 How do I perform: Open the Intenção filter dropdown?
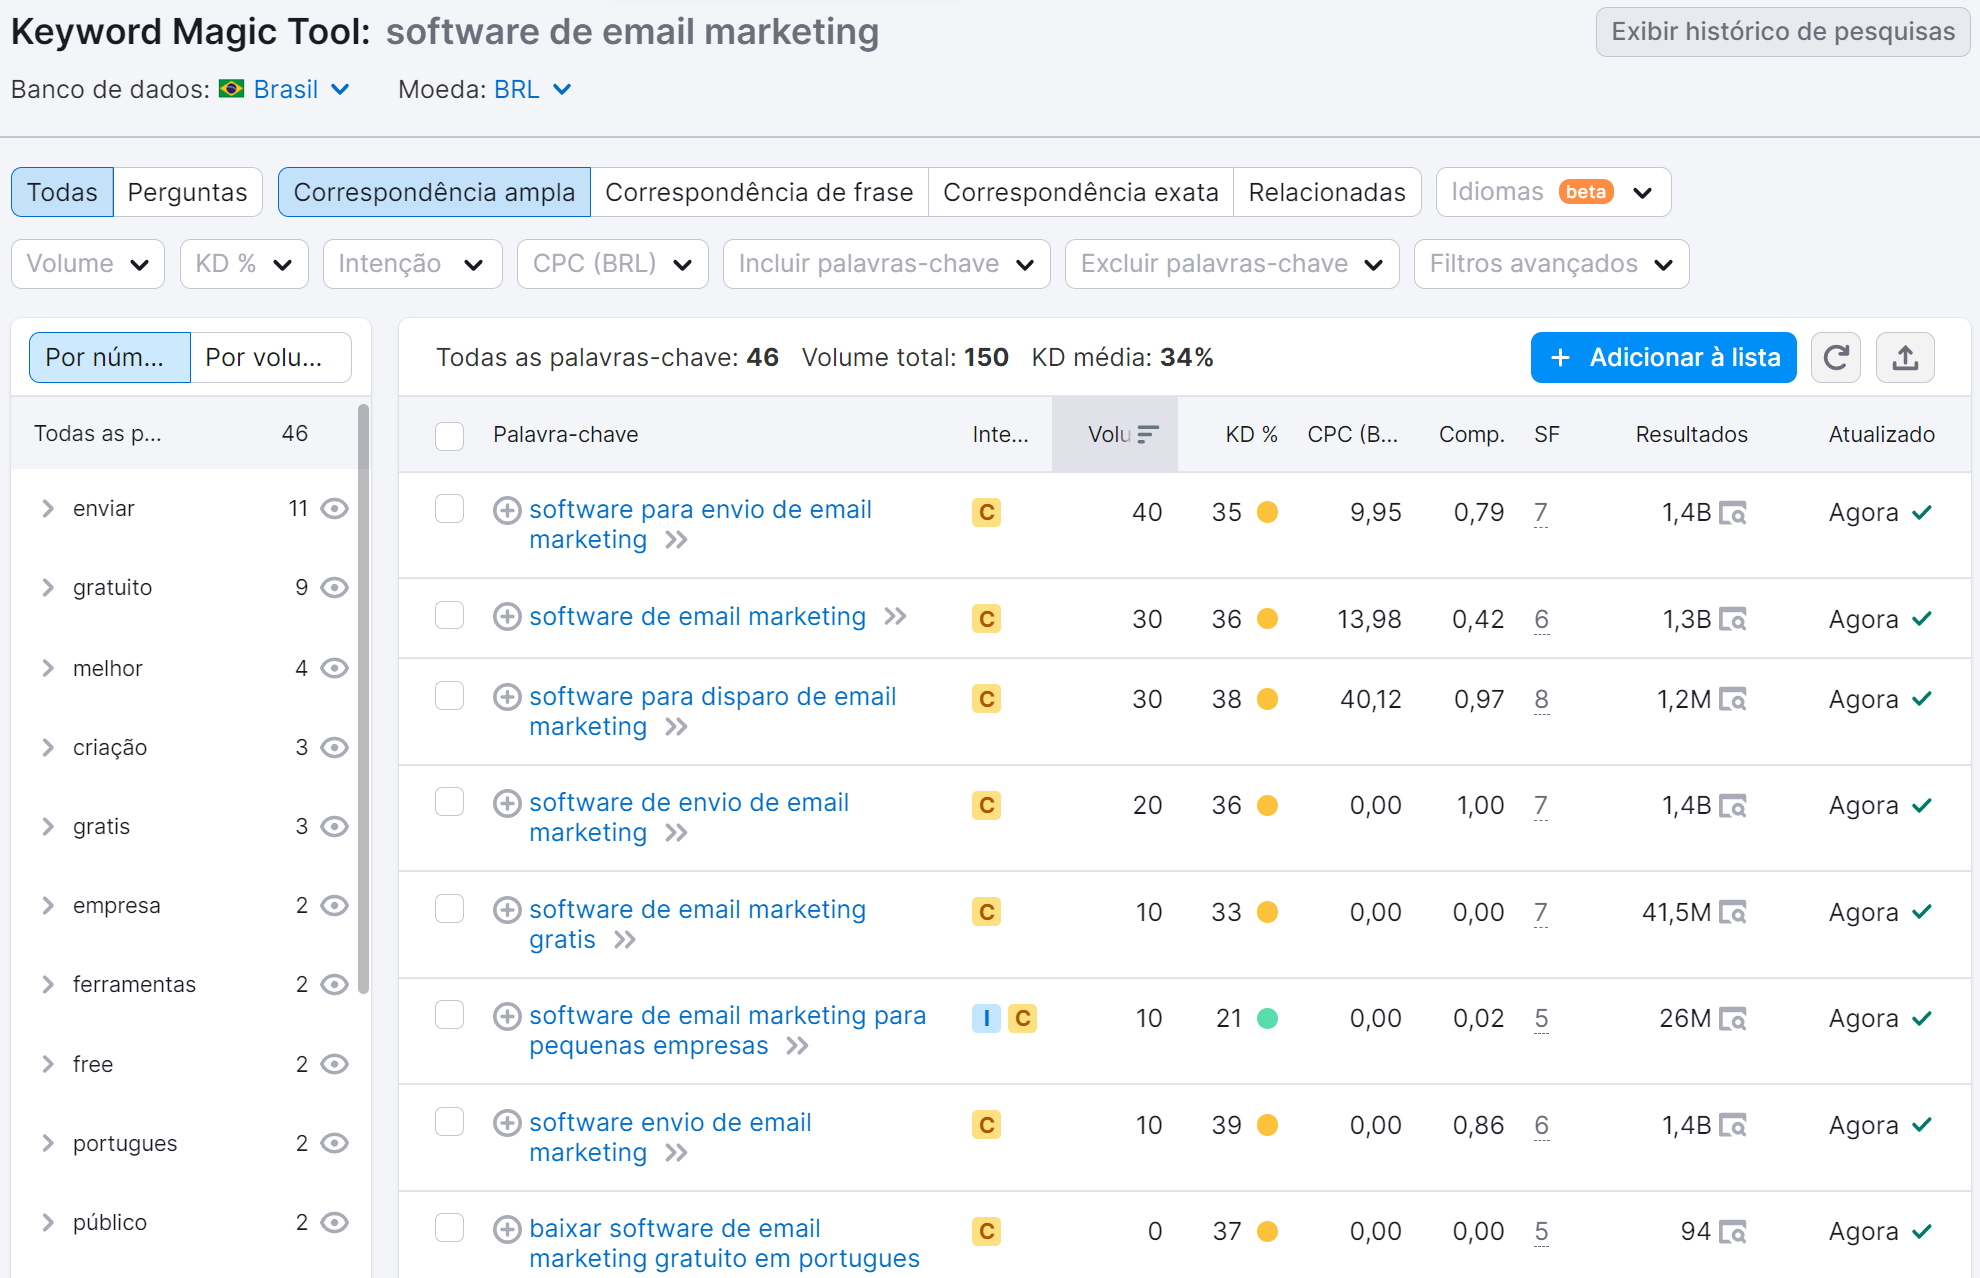(408, 264)
